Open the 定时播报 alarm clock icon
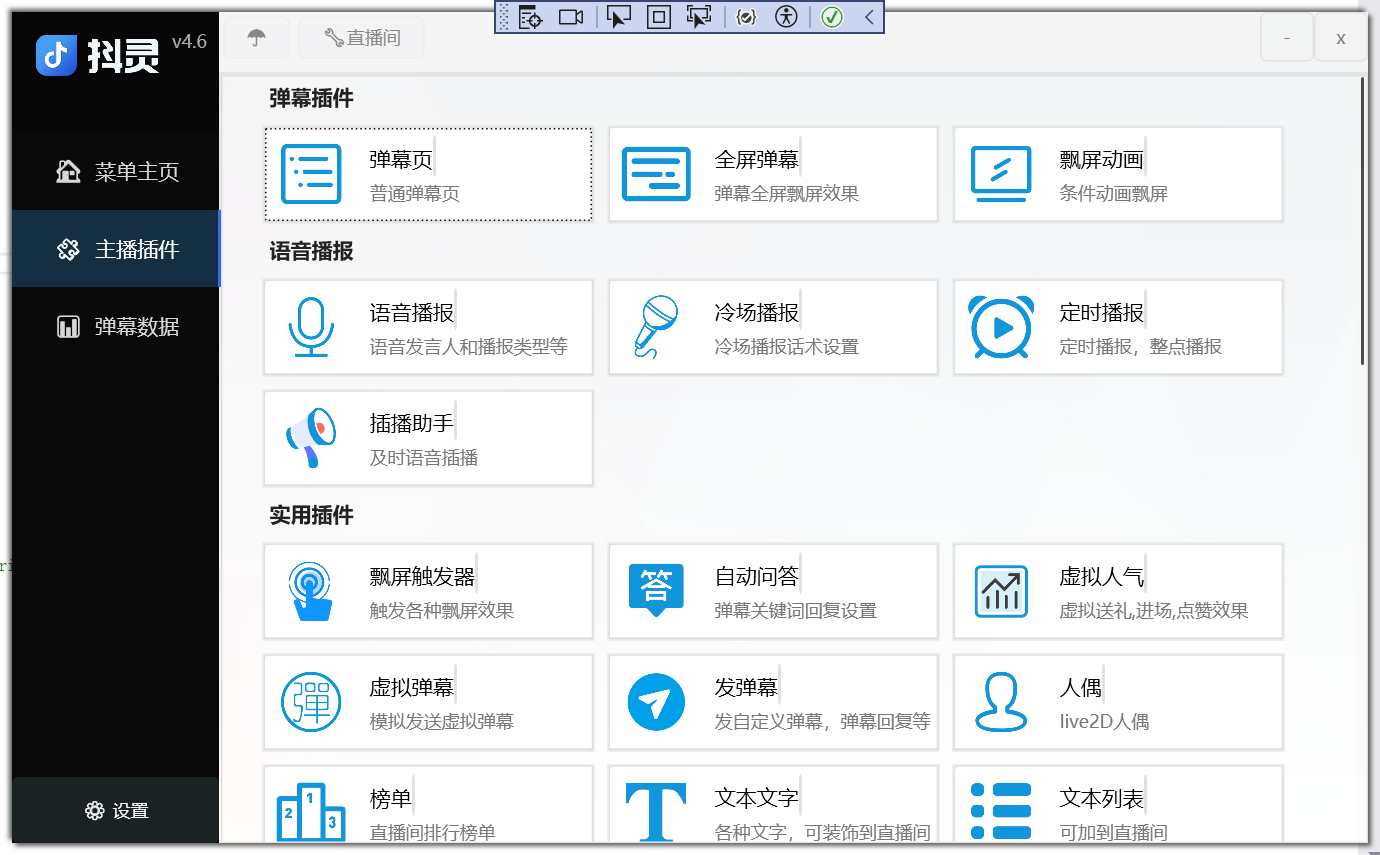Viewport: 1380px width, 855px height. (x=1001, y=327)
